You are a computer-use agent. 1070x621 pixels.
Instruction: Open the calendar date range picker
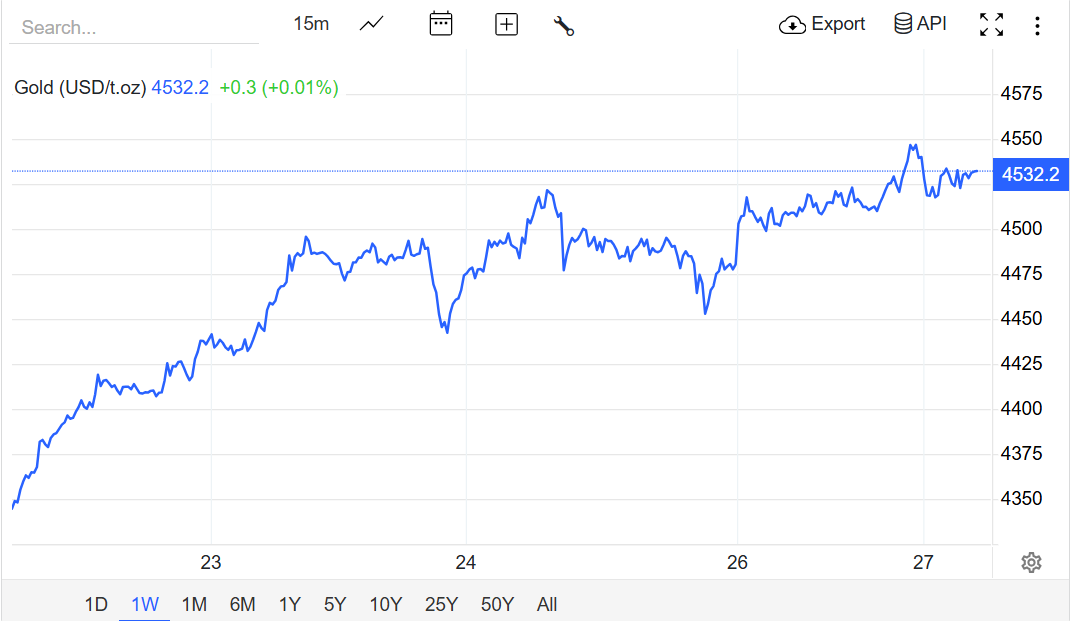[440, 24]
